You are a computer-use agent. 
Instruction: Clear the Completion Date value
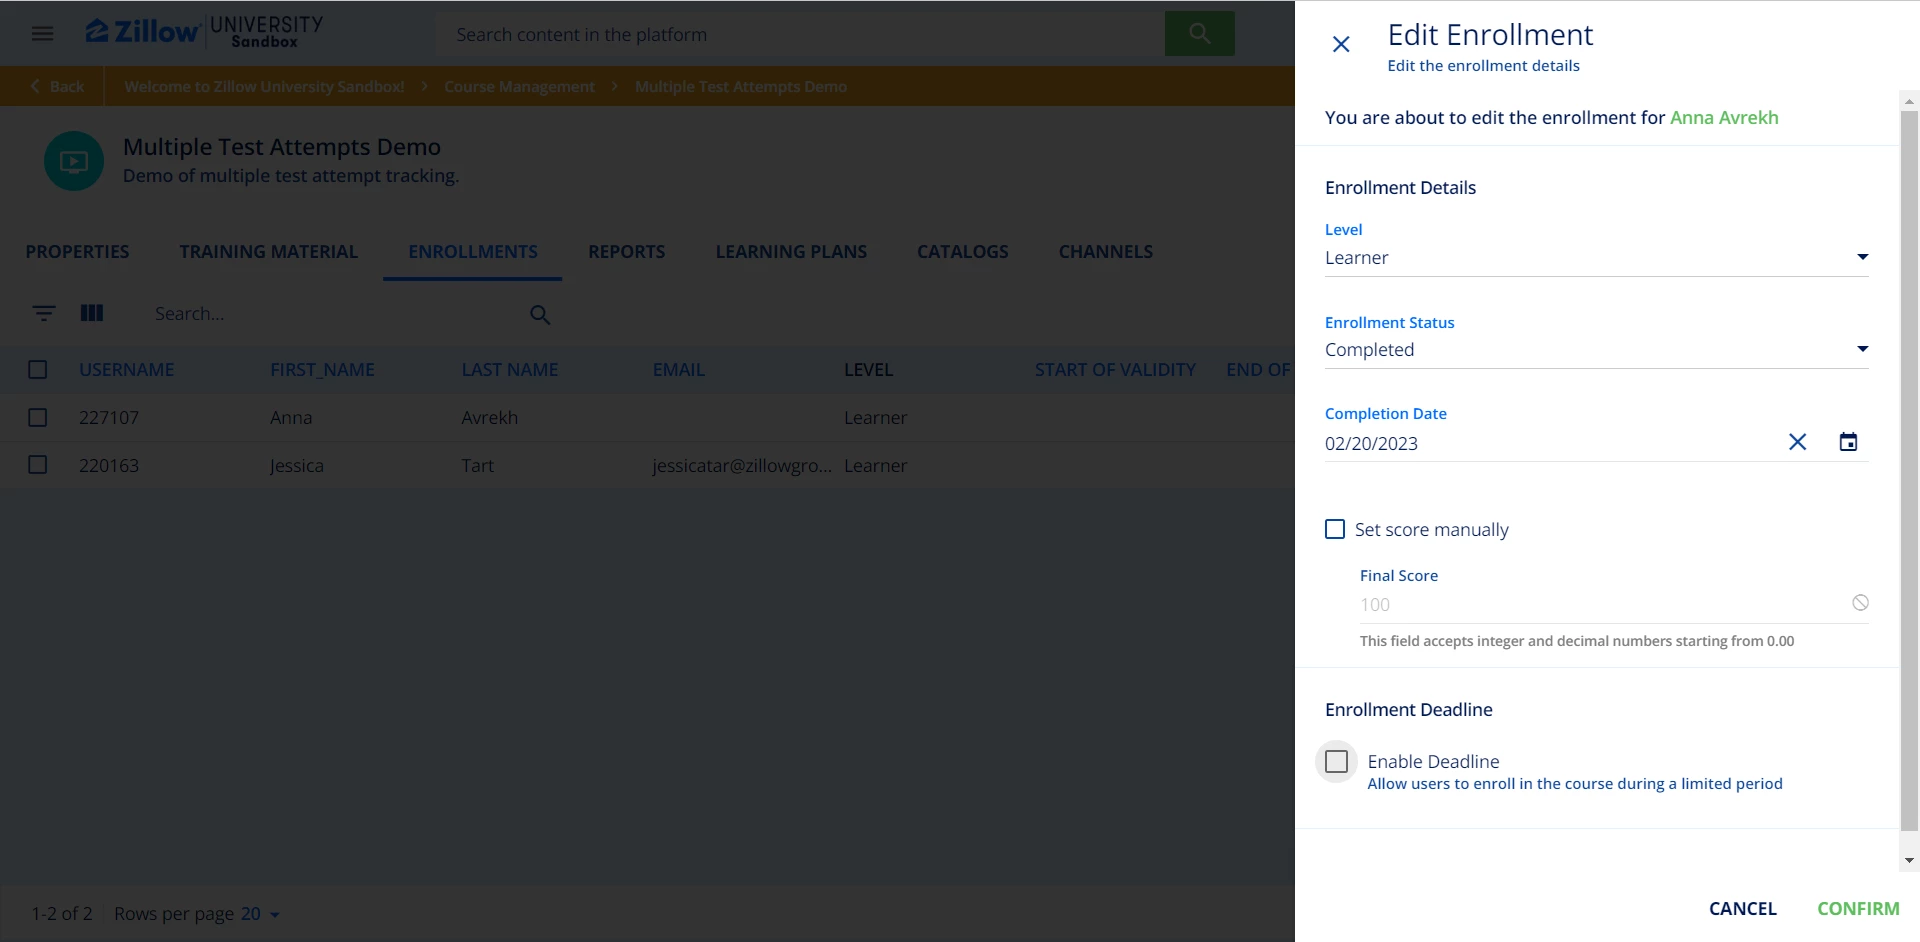pyautogui.click(x=1797, y=442)
